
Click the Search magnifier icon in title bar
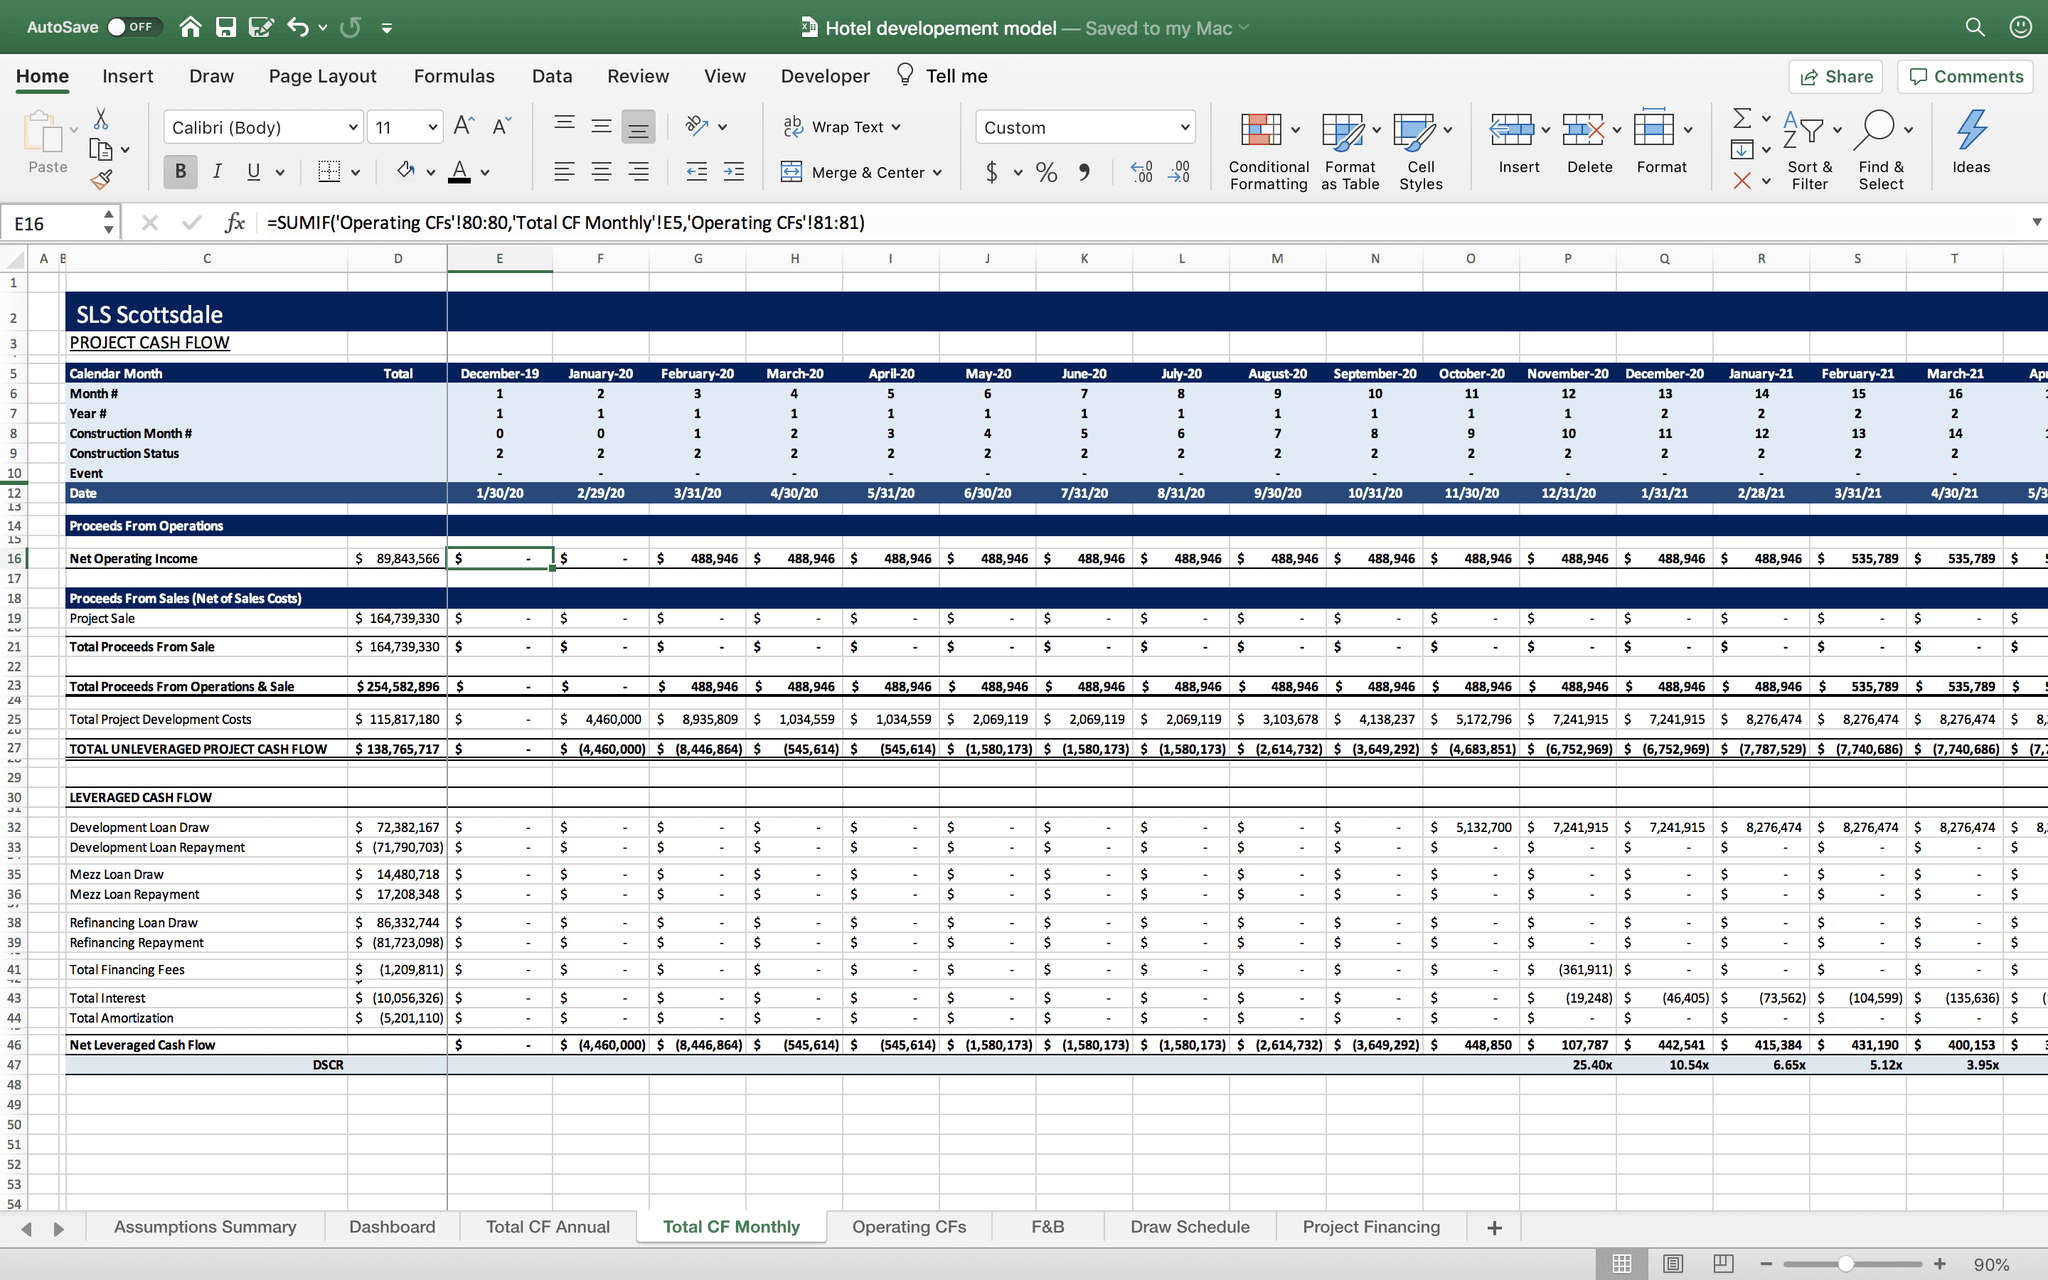1975,27
